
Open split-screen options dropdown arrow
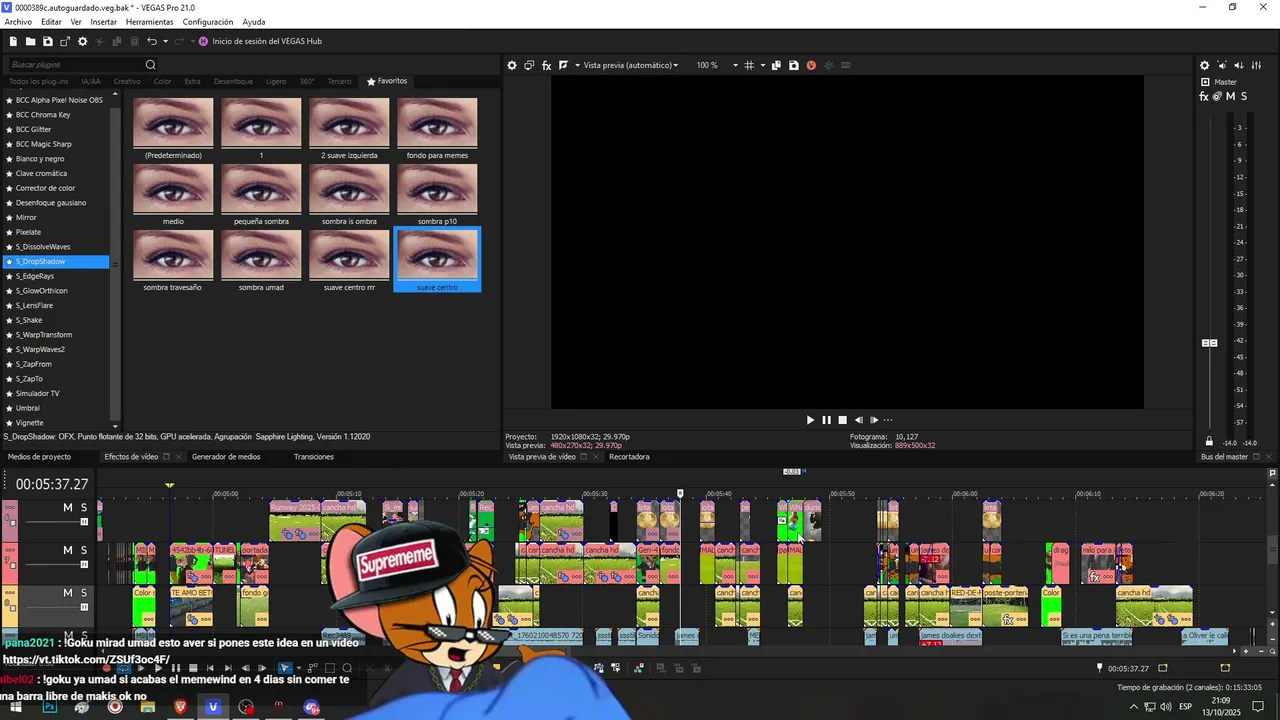[x=576, y=65]
